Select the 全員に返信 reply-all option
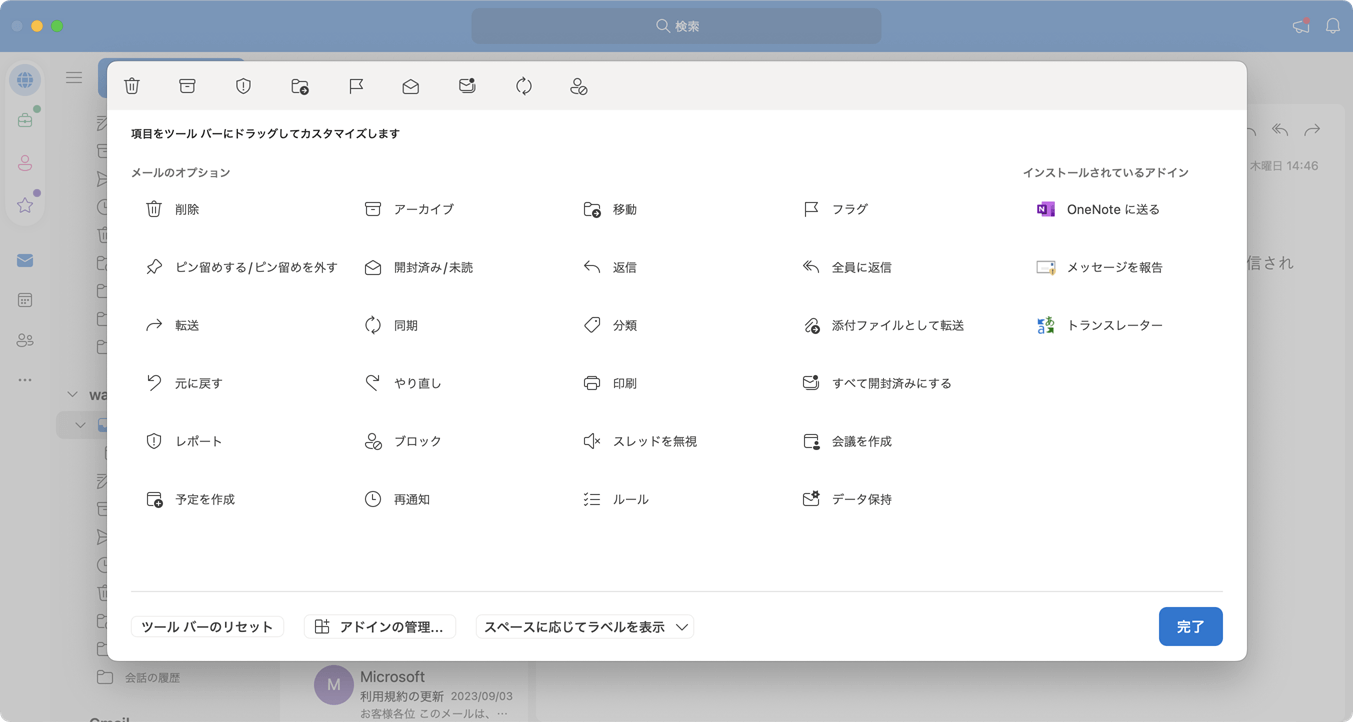1353x722 pixels. pyautogui.click(x=847, y=267)
